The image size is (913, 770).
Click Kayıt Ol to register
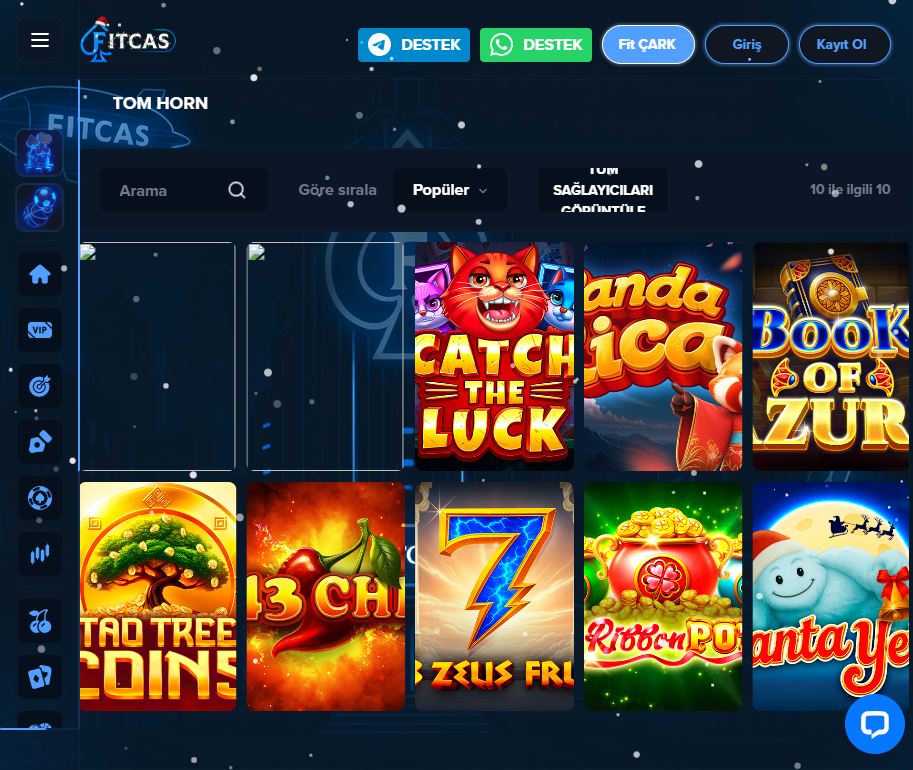pos(844,44)
